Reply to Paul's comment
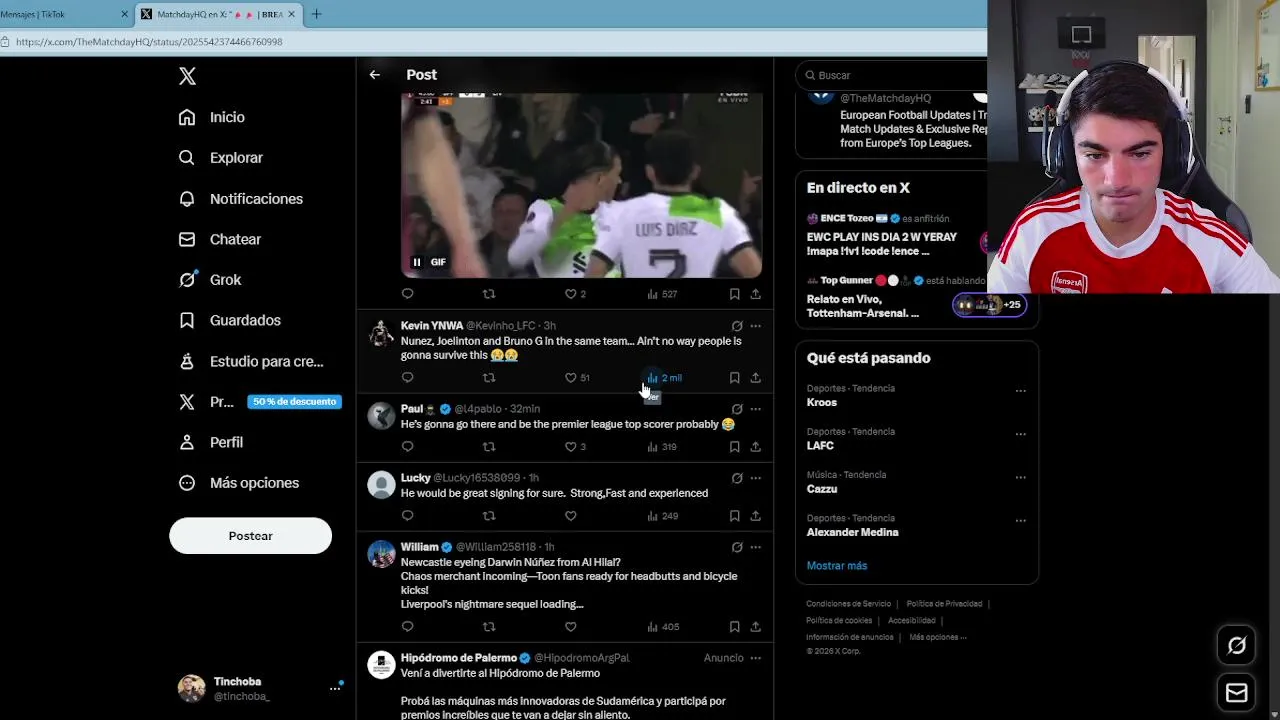1280x720 pixels. [407, 447]
